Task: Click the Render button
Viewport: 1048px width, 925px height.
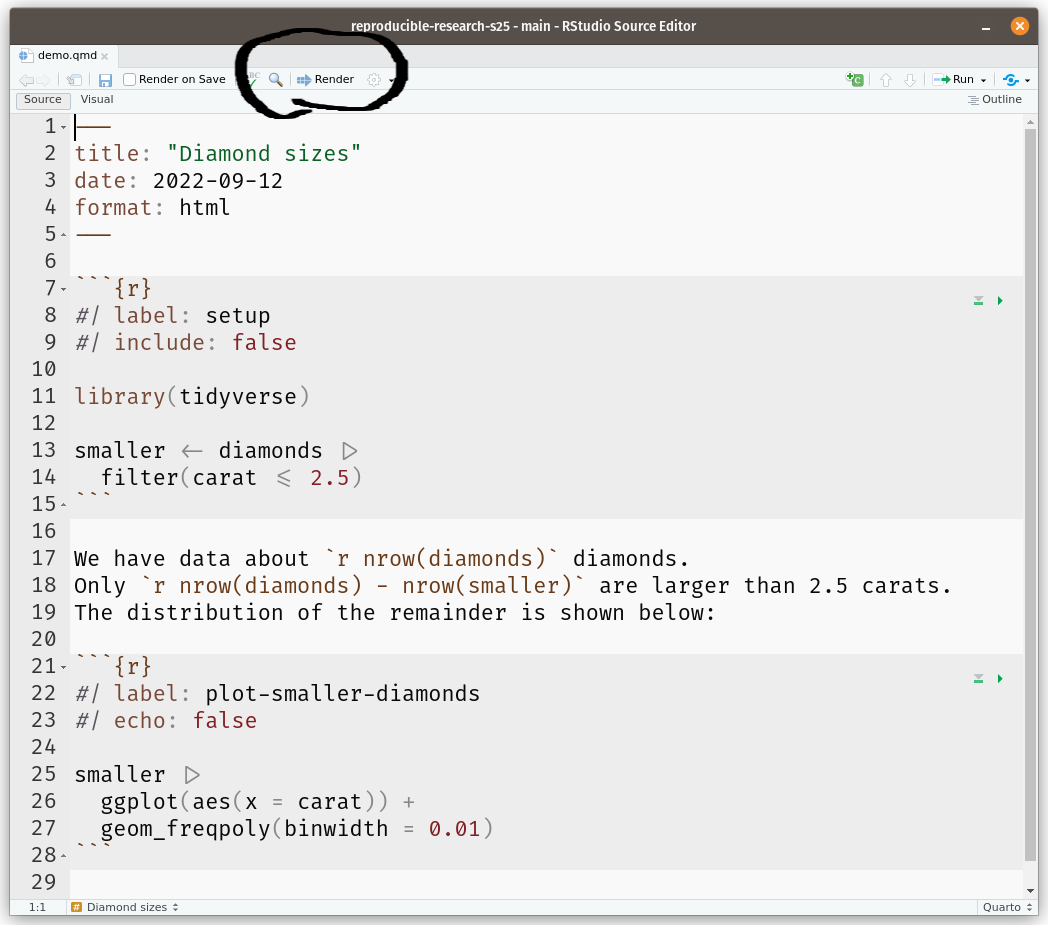Action: pyautogui.click(x=326, y=80)
